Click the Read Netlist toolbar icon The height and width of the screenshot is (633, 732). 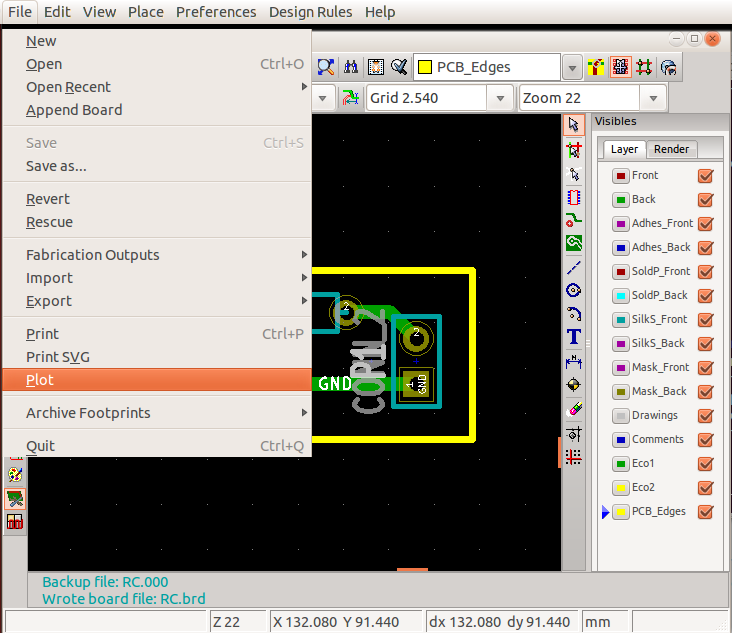[376, 67]
